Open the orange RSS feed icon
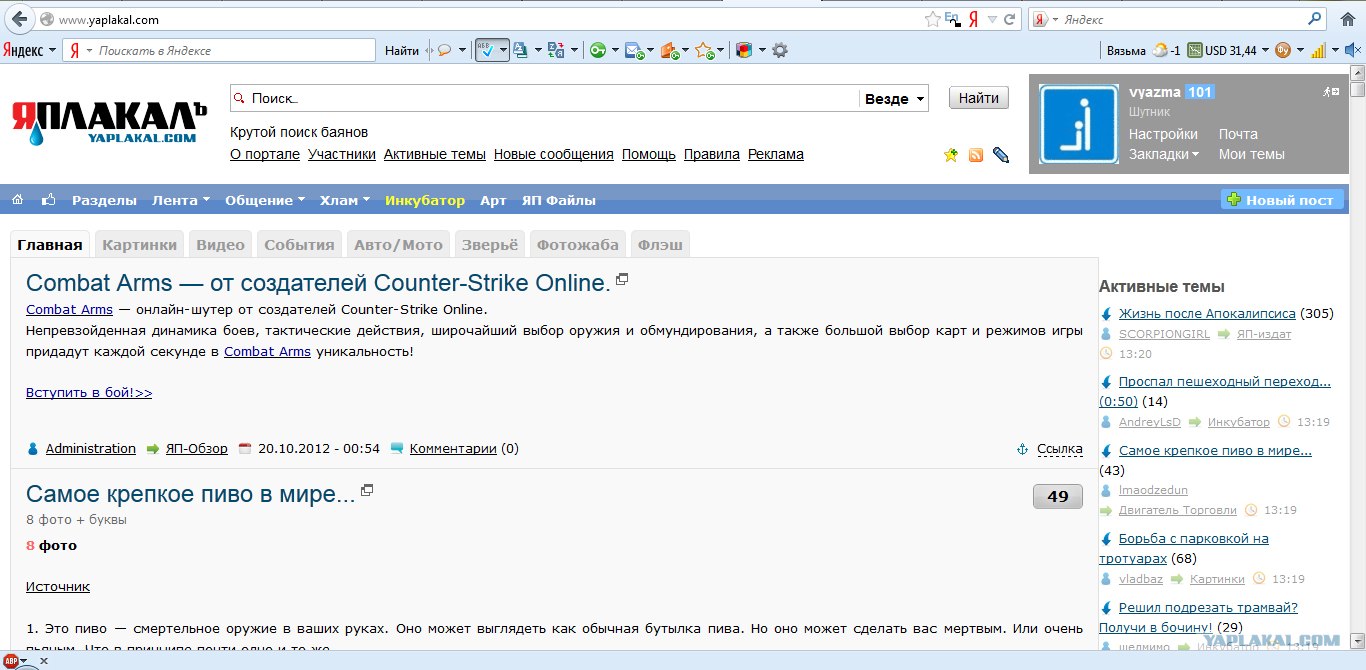 click(976, 155)
